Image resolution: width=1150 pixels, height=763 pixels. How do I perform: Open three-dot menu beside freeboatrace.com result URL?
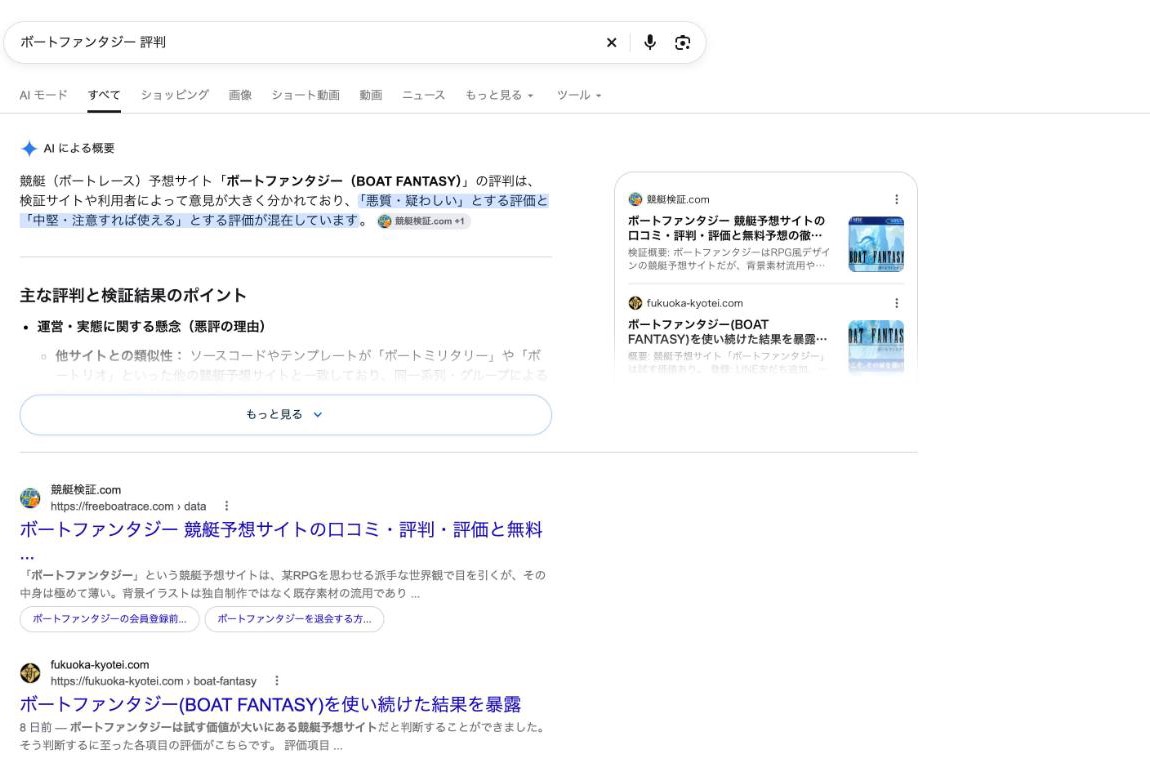click(227, 506)
